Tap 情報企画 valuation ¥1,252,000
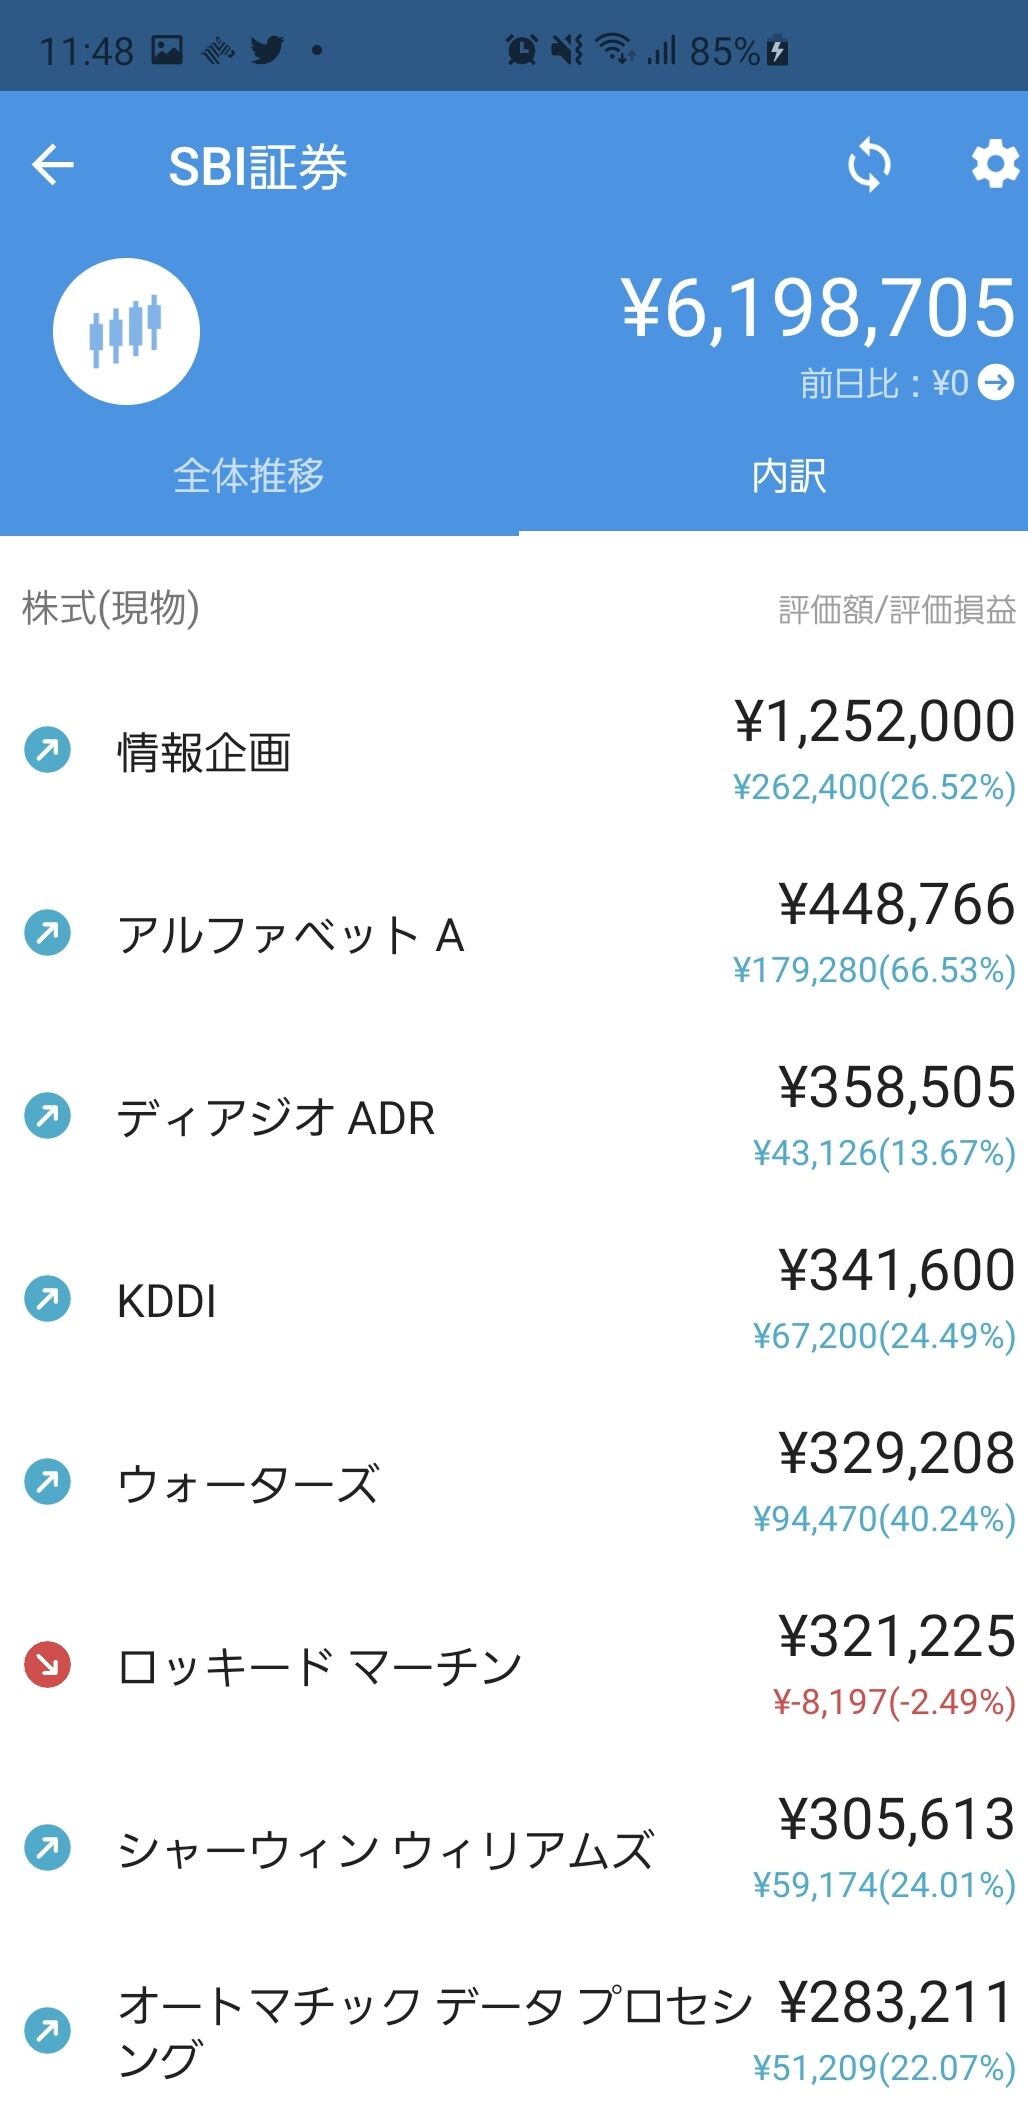 pyautogui.click(x=874, y=722)
